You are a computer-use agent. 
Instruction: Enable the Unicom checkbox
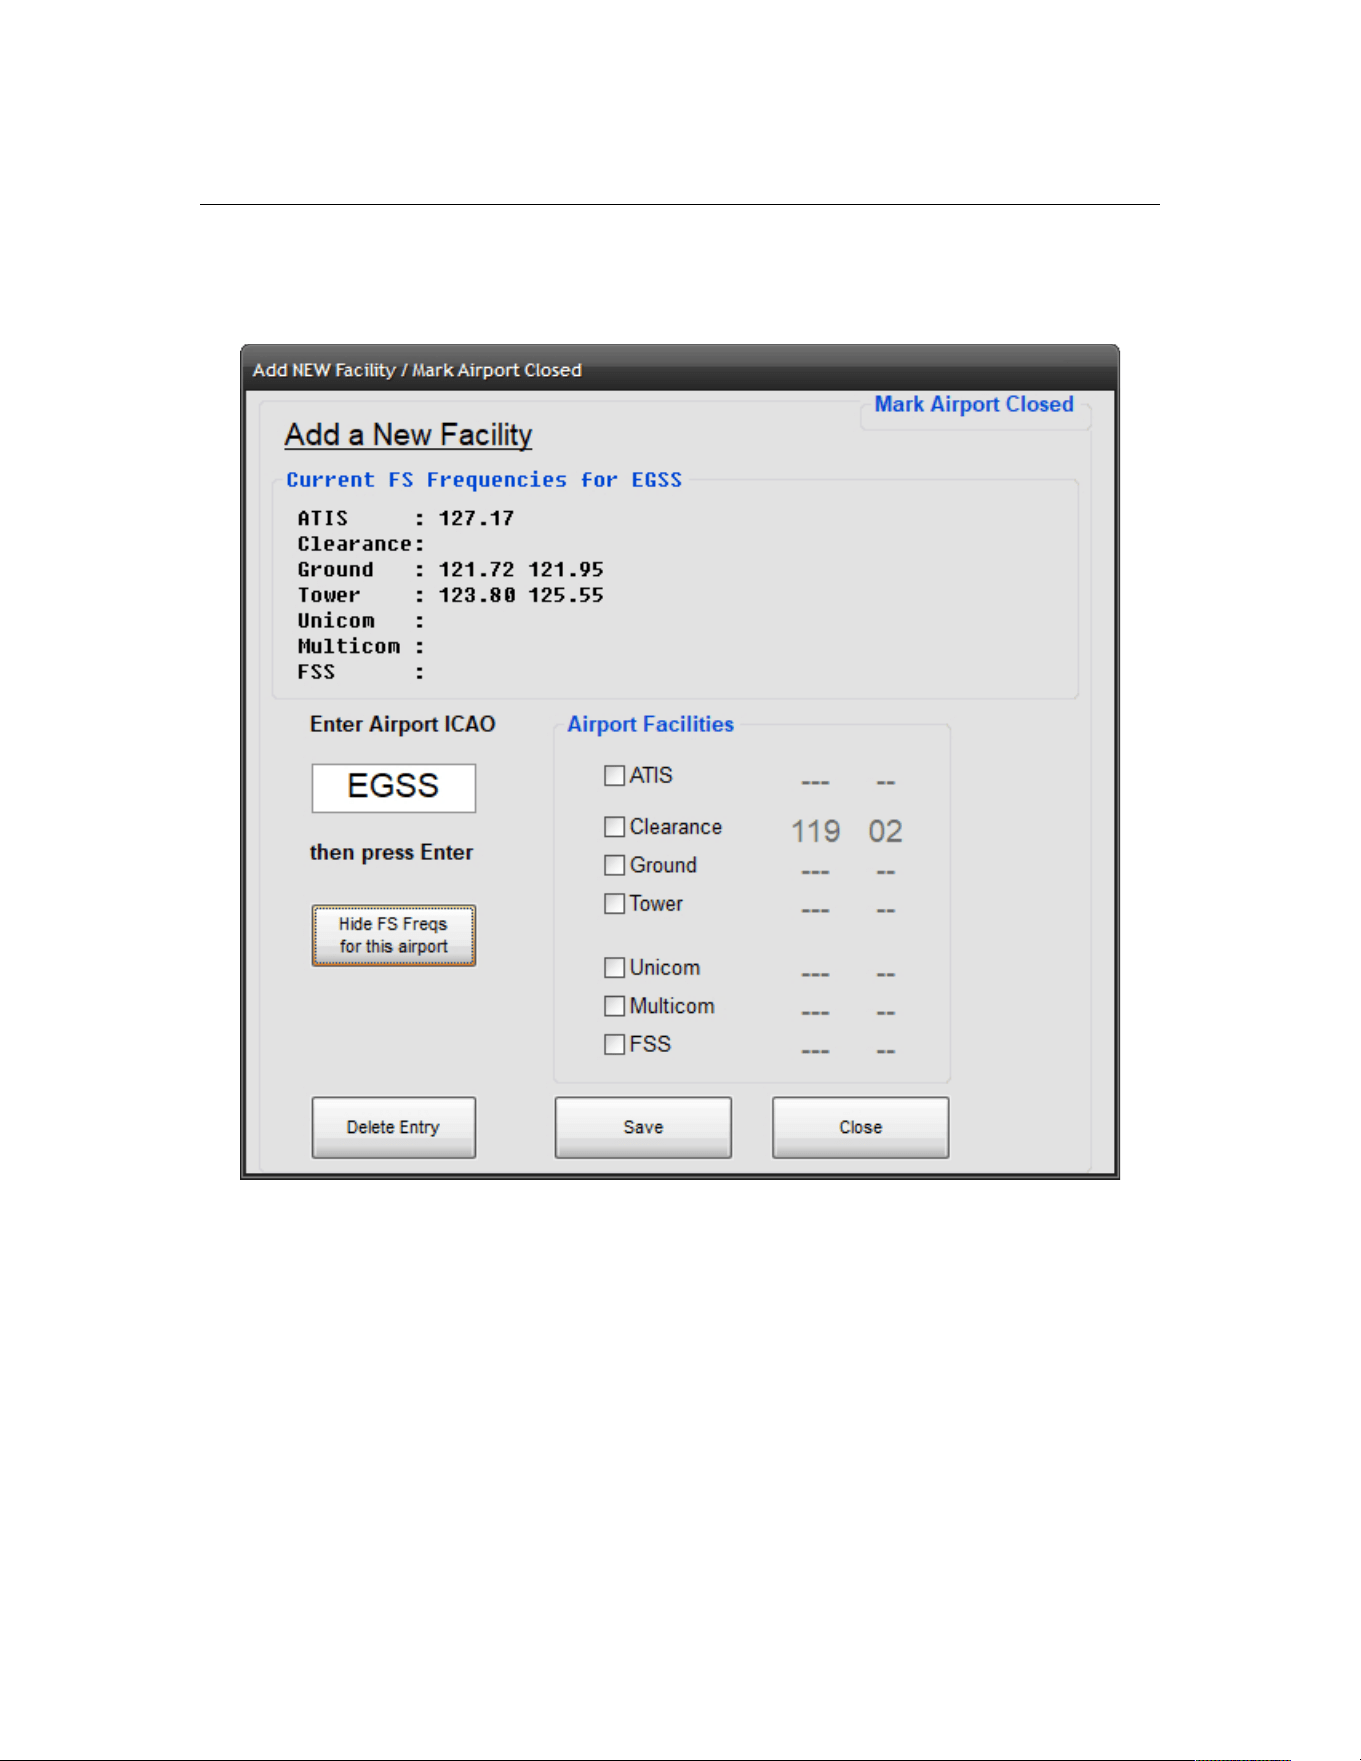click(x=614, y=968)
